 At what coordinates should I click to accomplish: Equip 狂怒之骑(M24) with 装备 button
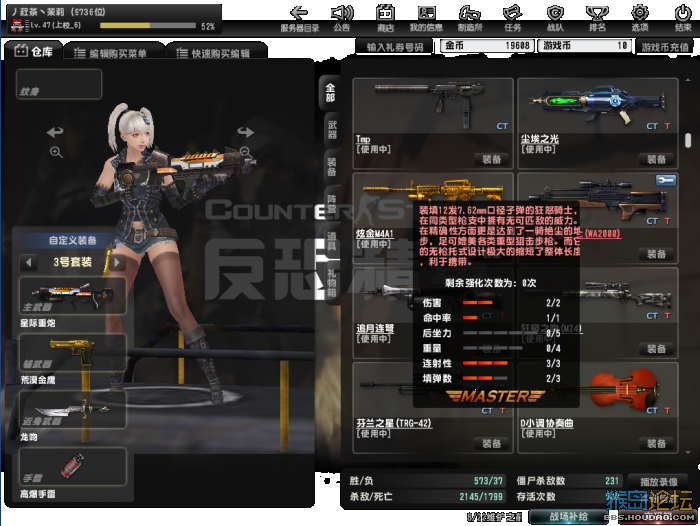(x=656, y=349)
